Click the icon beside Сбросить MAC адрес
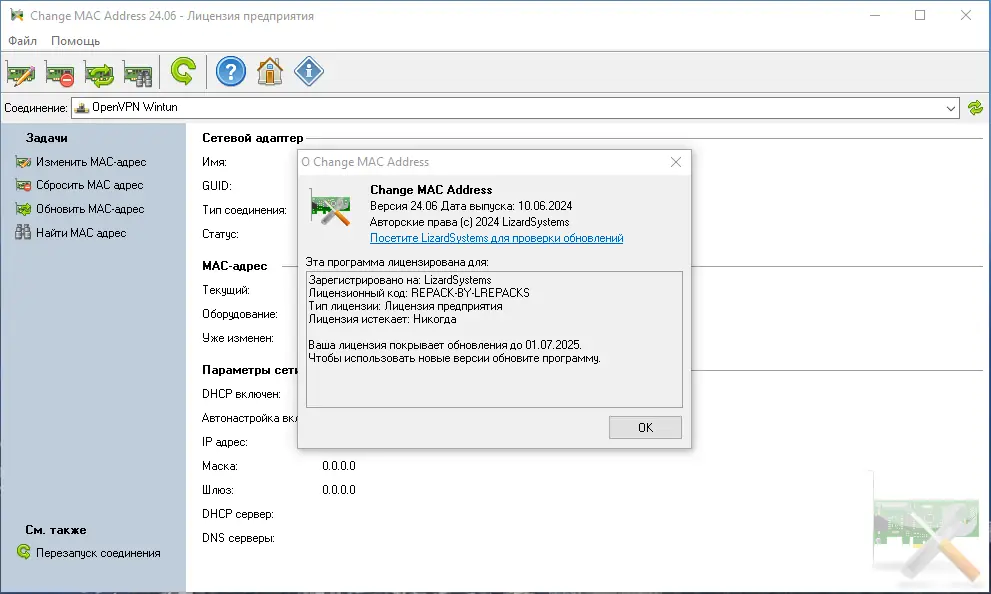The width and height of the screenshot is (991, 594). (23, 185)
